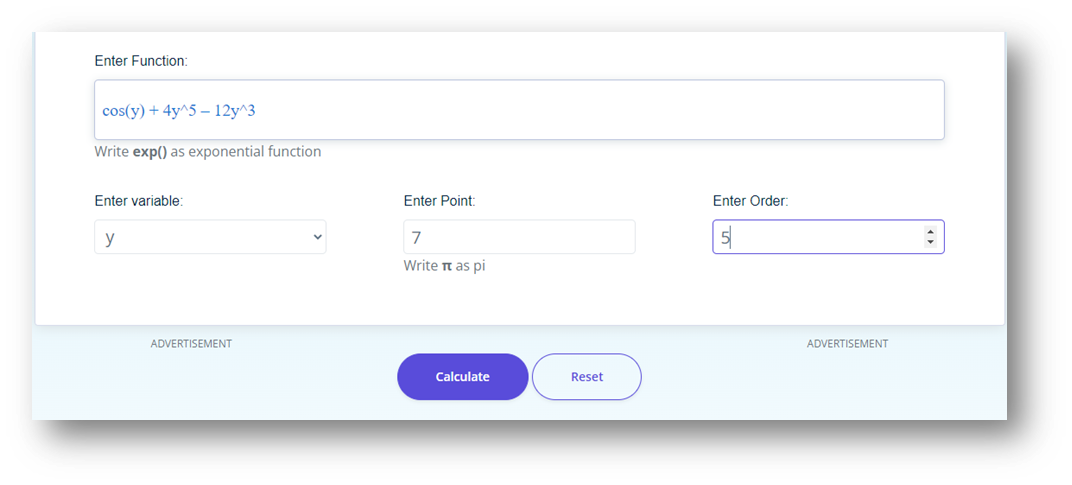Click the "Enter variable:" label

[x=139, y=201]
